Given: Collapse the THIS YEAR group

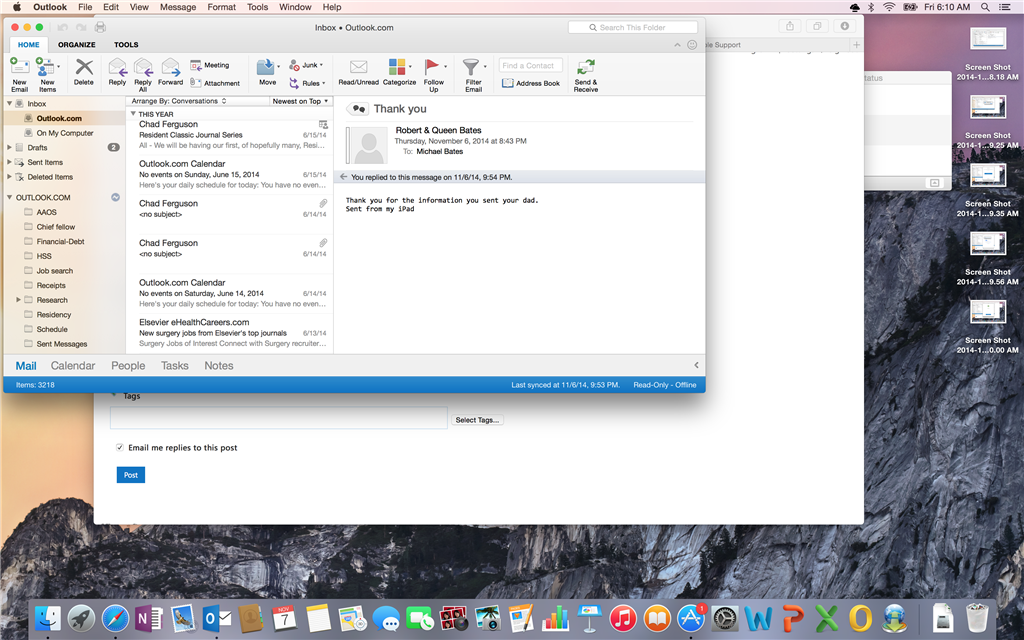Looking at the screenshot, I should click(x=133, y=114).
